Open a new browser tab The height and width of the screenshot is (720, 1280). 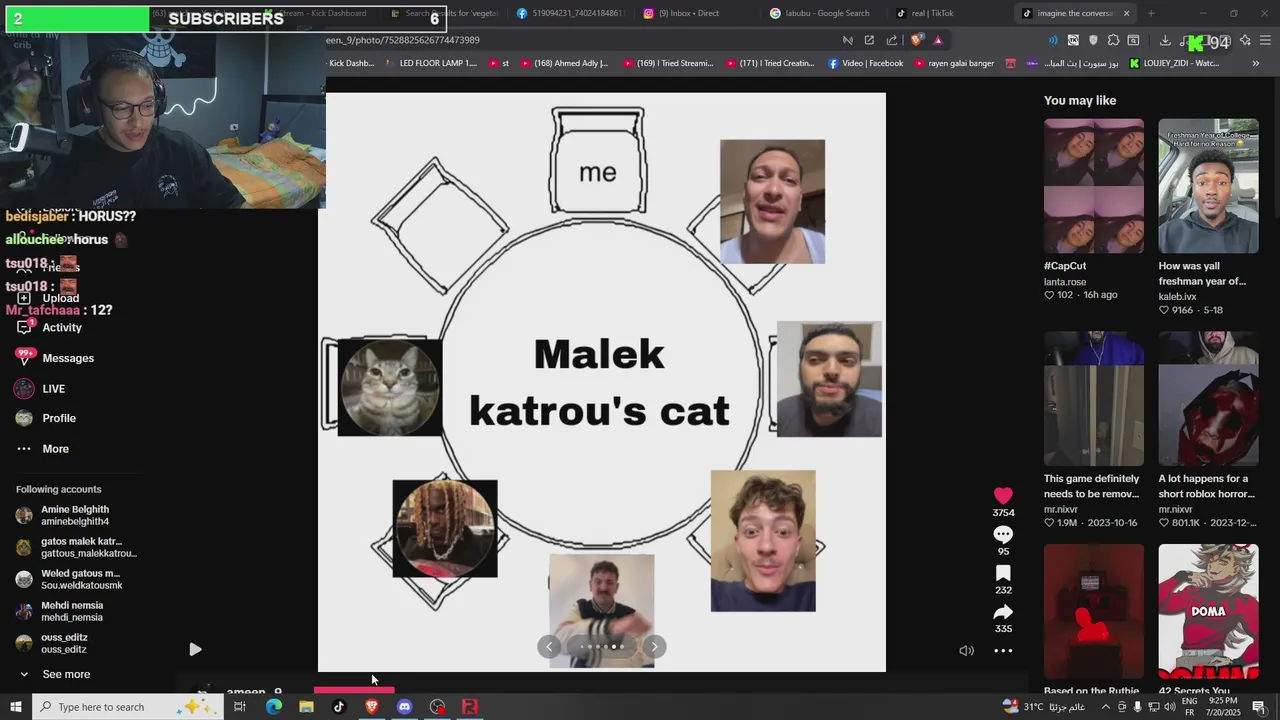tap(1151, 13)
